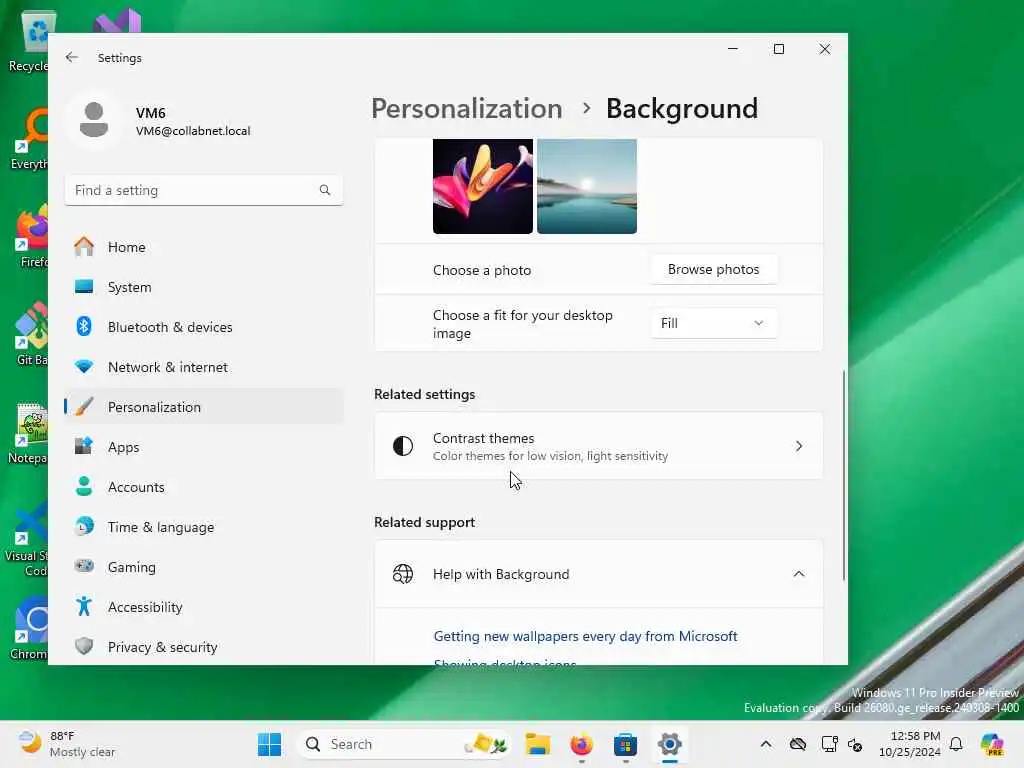The width and height of the screenshot is (1024, 768).
Task: Open Network & internet settings
Action: point(204,367)
